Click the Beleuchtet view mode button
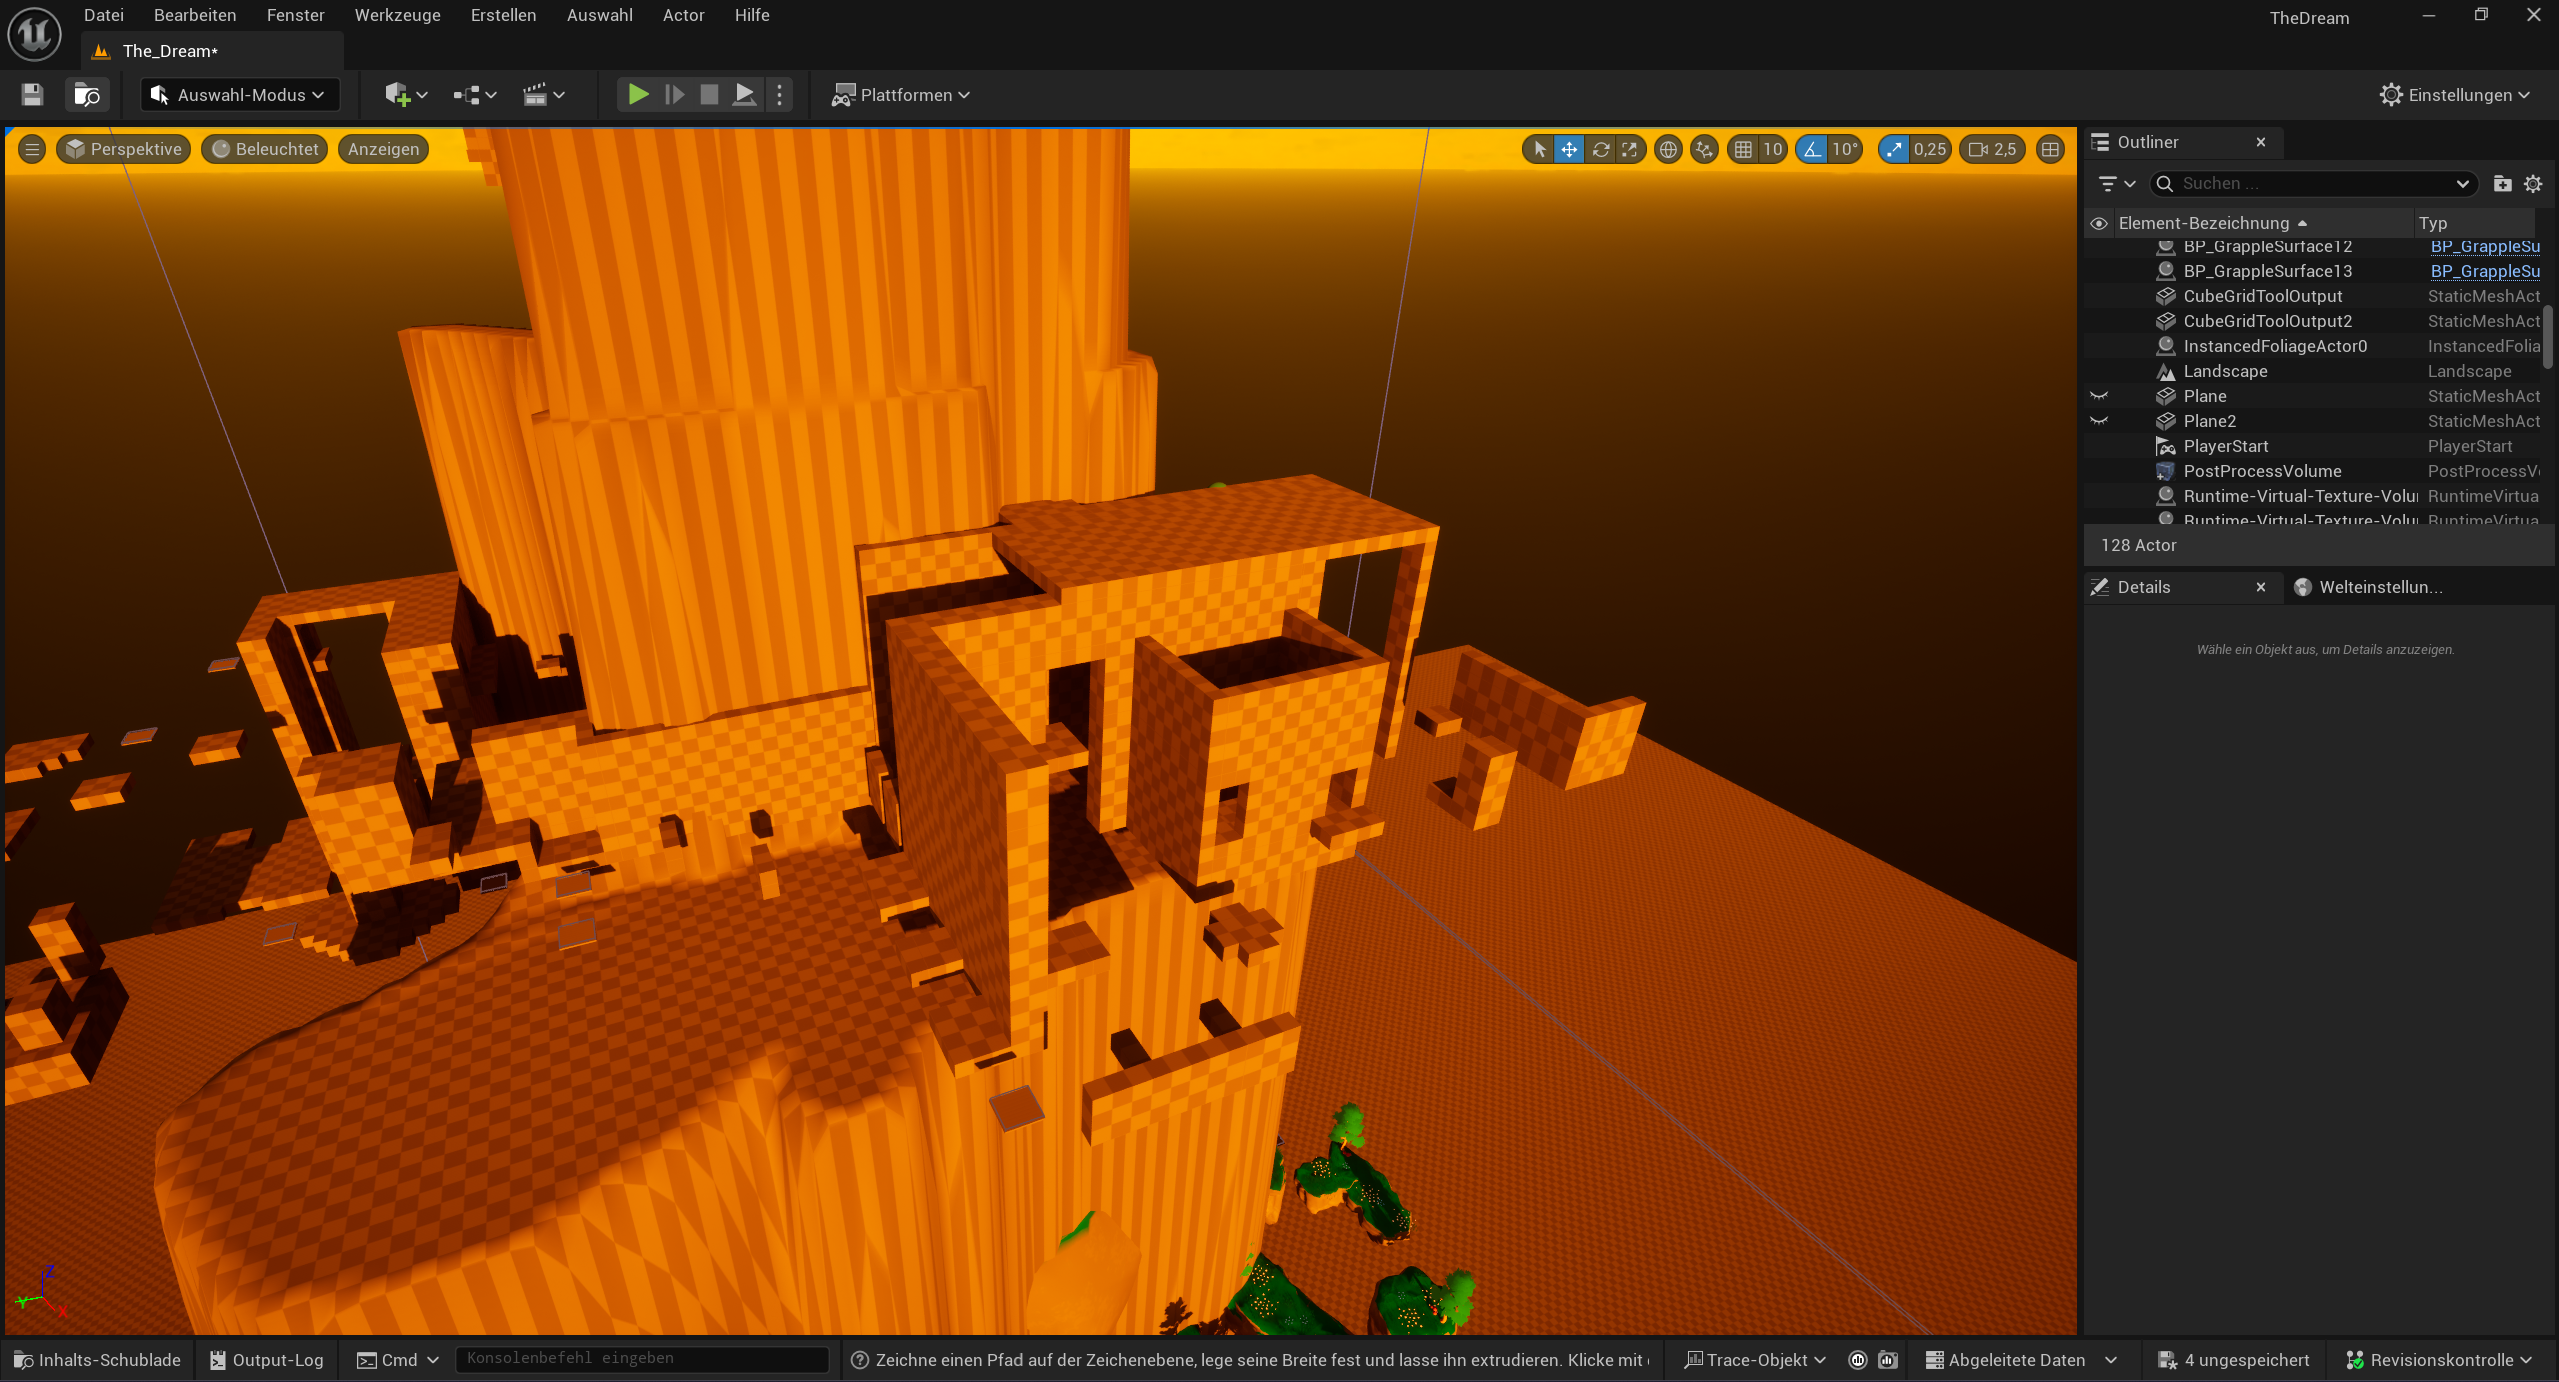 (x=265, y=150)
